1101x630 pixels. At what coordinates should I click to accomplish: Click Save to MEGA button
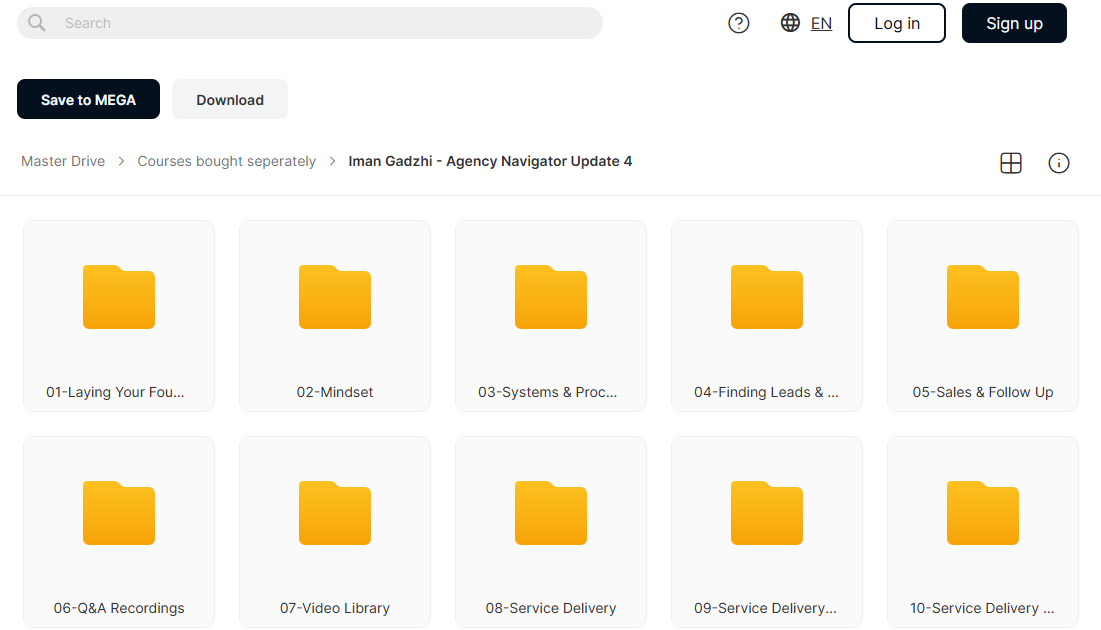(88, 99)
